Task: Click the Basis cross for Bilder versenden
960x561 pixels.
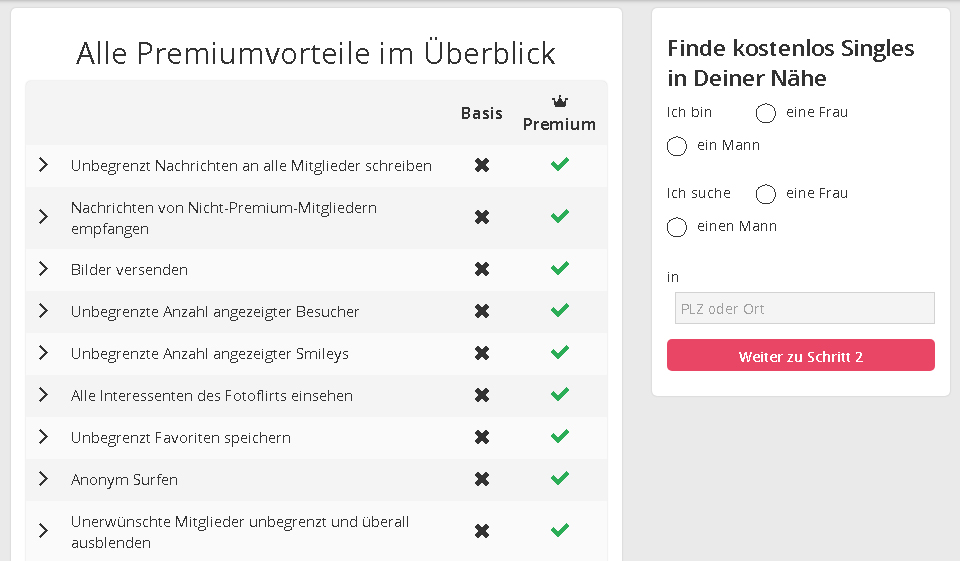Action: [x=482, y=269]
